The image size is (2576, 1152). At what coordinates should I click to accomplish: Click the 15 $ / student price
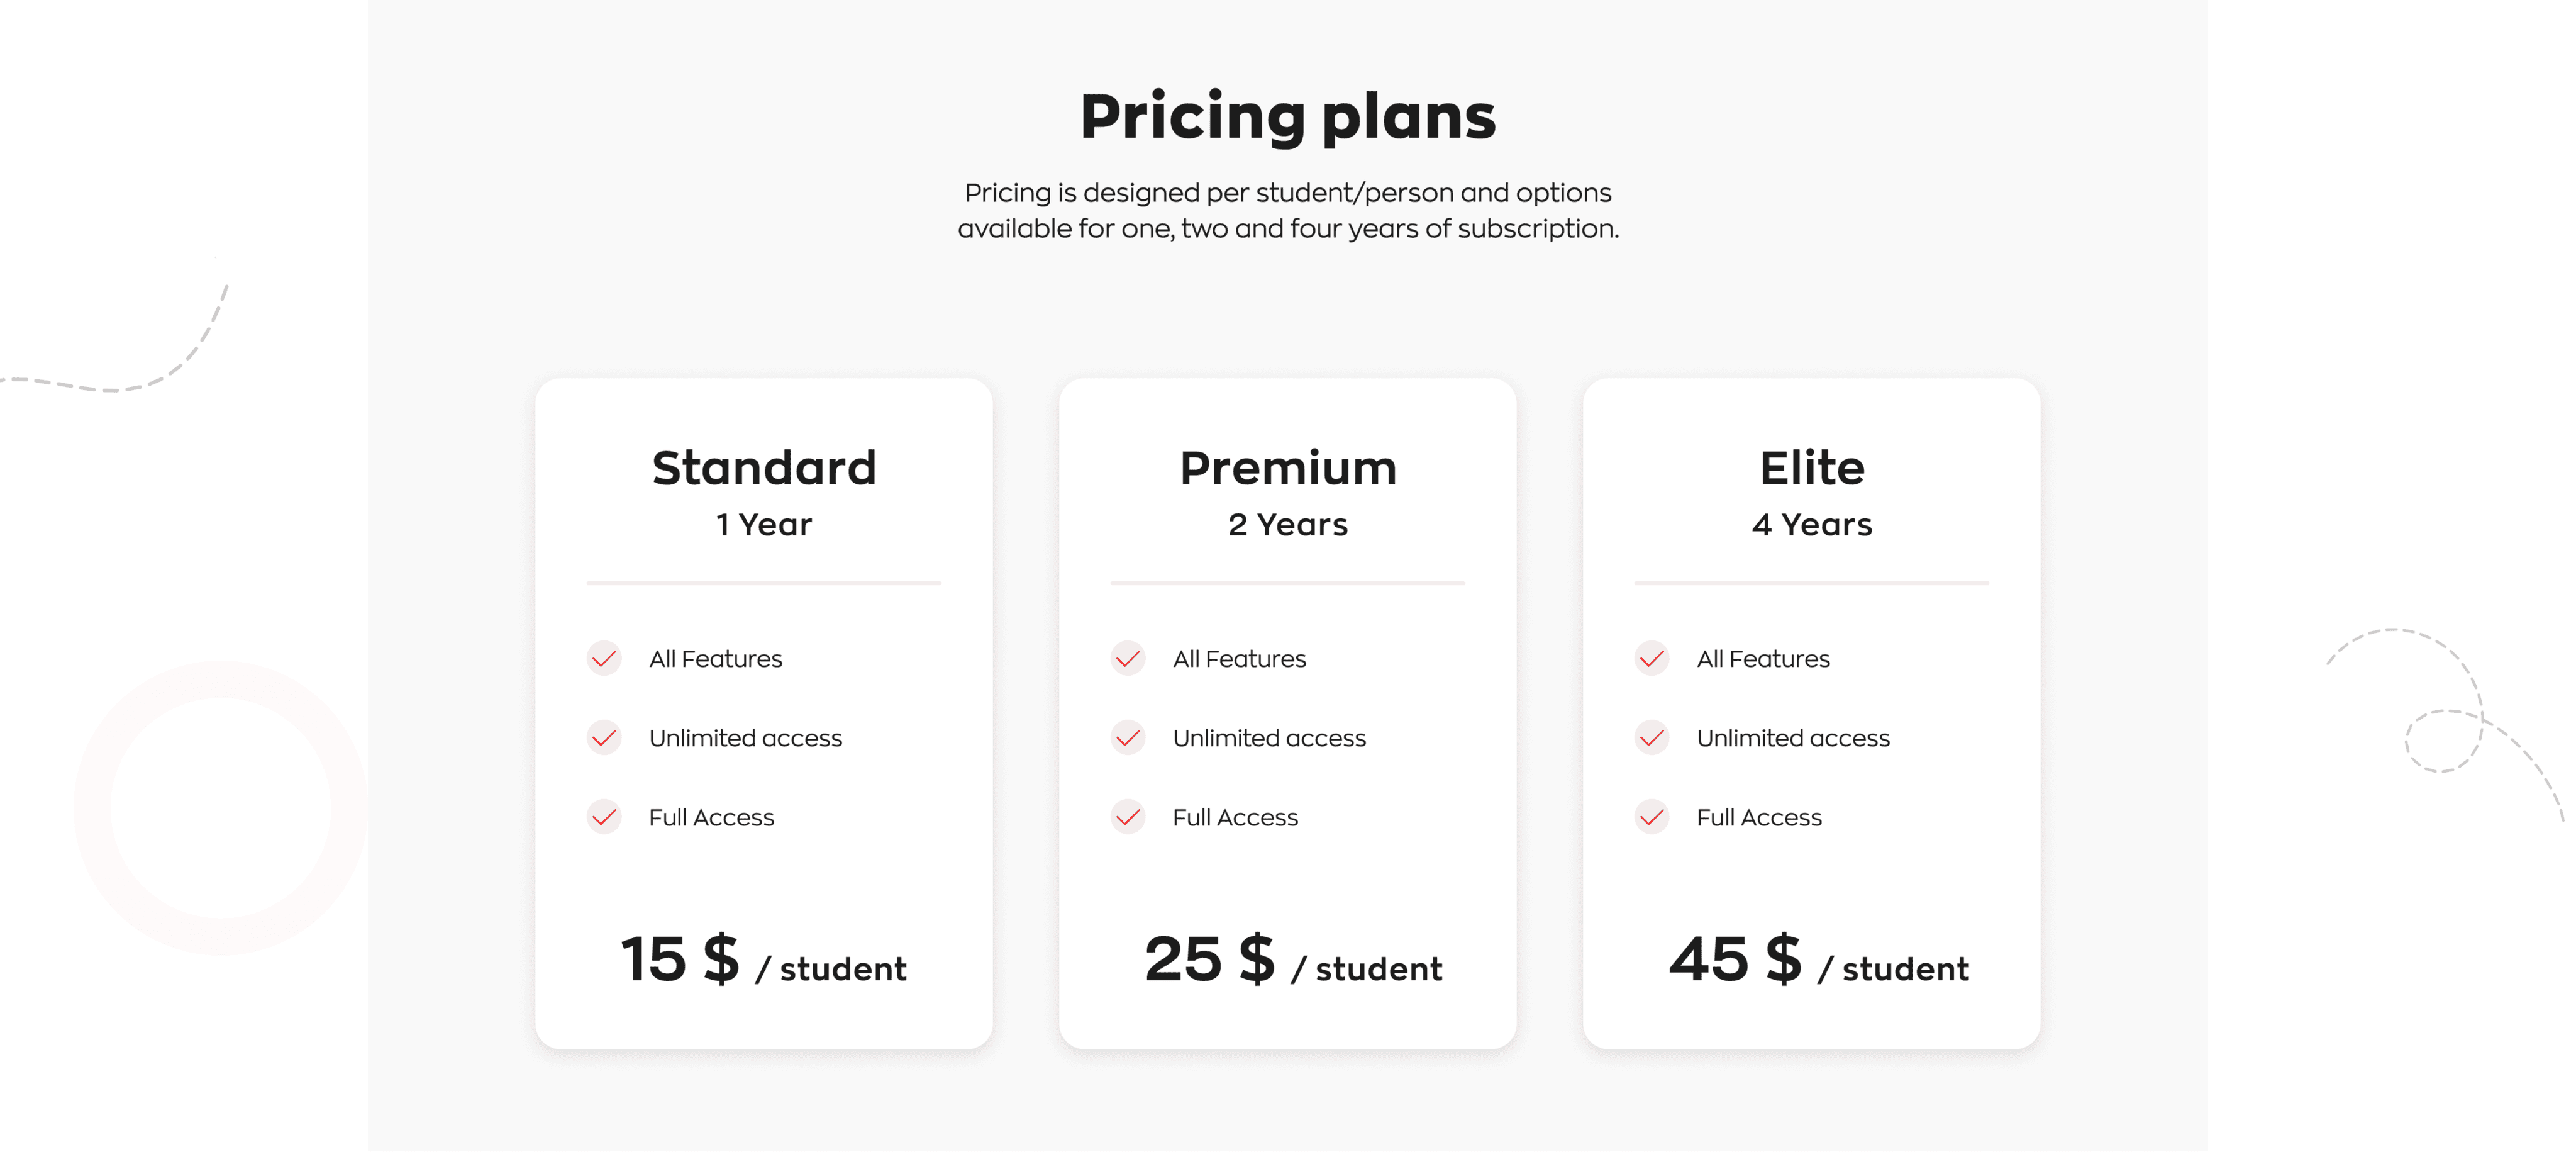pos(764,960)
